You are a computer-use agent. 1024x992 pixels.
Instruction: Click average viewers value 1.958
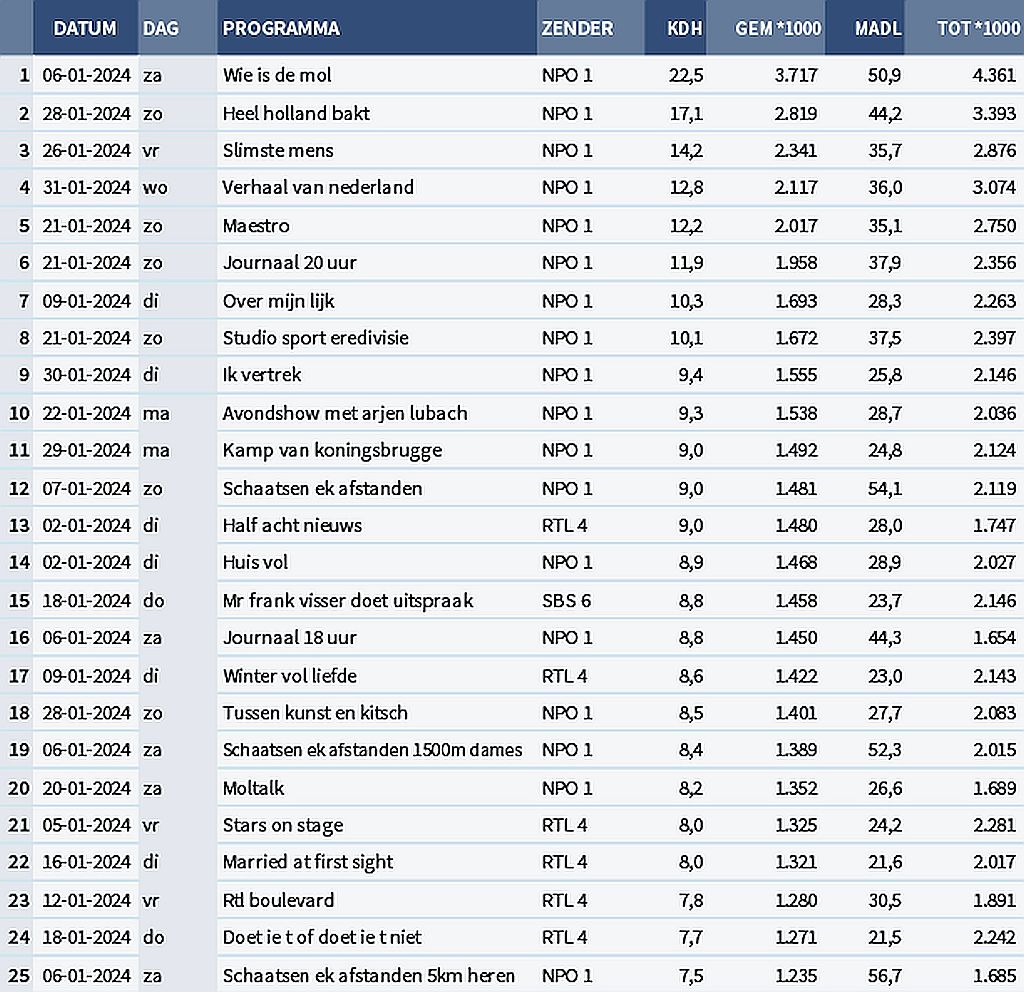click(x=796, y=263)
